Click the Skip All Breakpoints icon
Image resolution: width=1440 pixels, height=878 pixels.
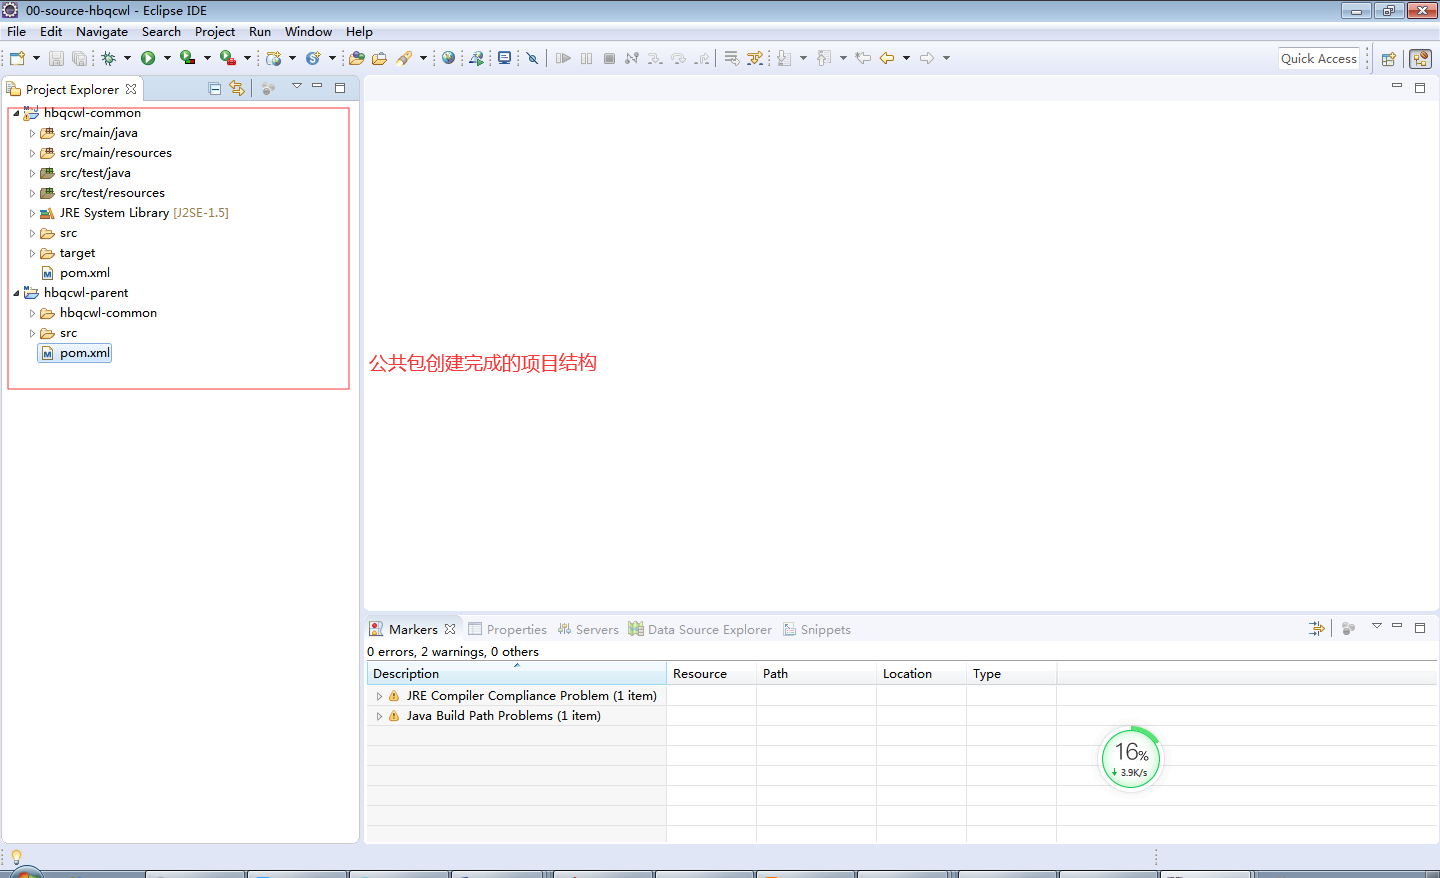533,58
